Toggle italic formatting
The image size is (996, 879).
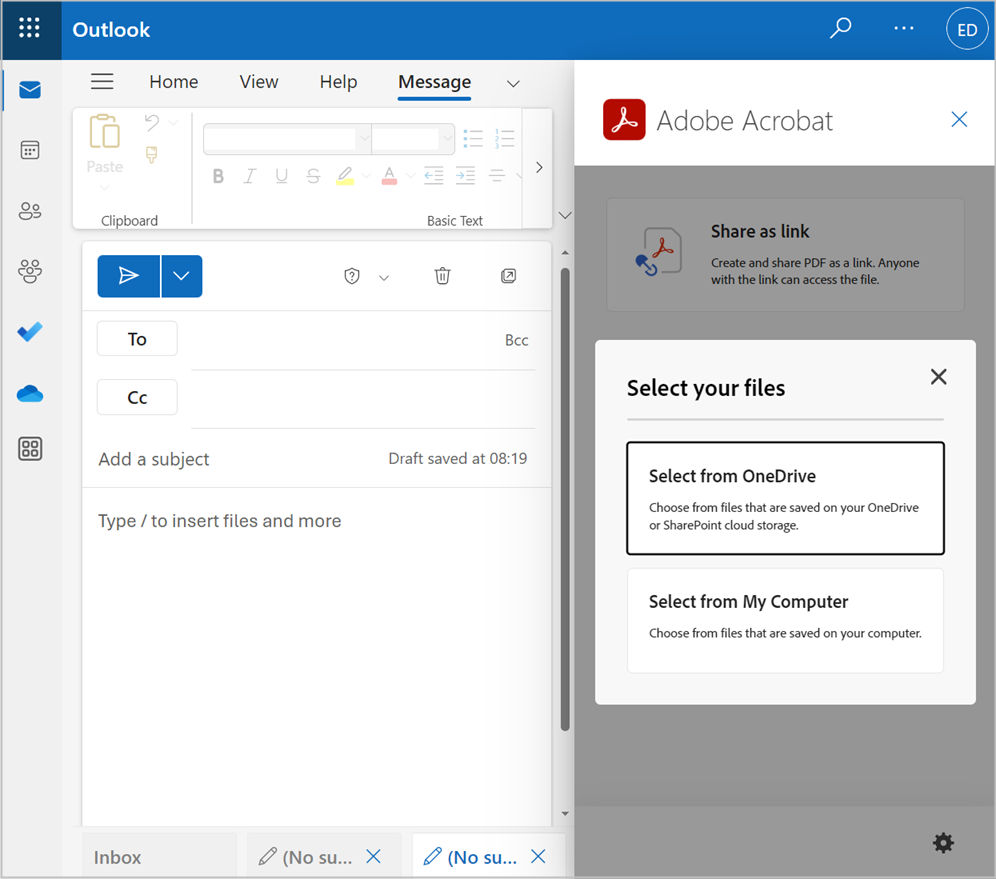(x=249, y=176)
